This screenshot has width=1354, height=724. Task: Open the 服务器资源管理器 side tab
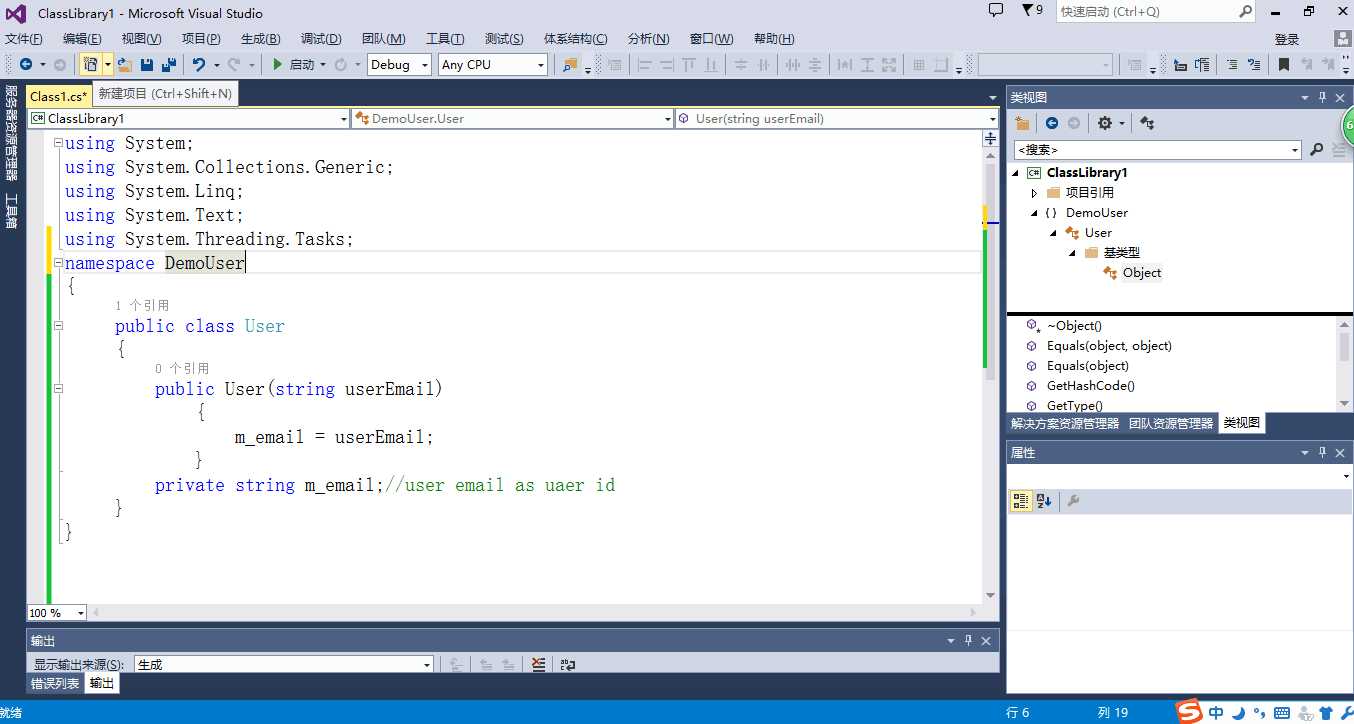point(11,133)
